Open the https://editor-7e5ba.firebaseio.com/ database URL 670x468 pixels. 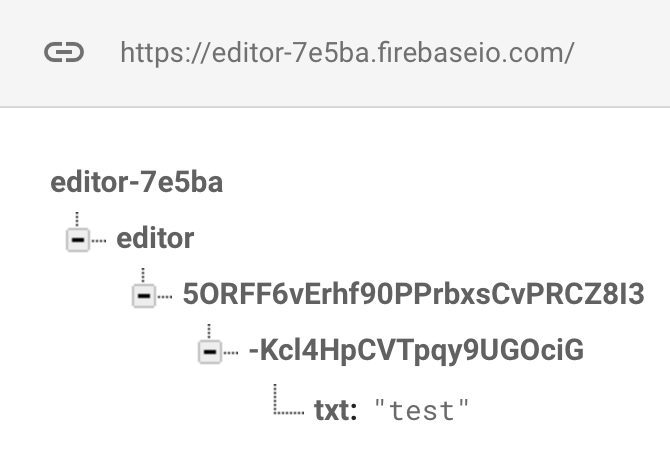pyautogui.click(x=347, y=53)
